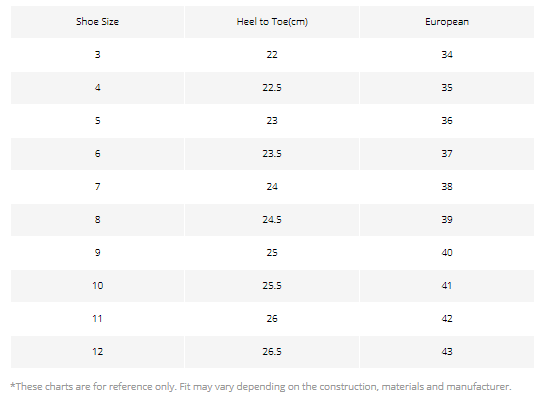Click European size 40 cell
The width and height of the screenshot is (545, 411).
pos(447,253)
